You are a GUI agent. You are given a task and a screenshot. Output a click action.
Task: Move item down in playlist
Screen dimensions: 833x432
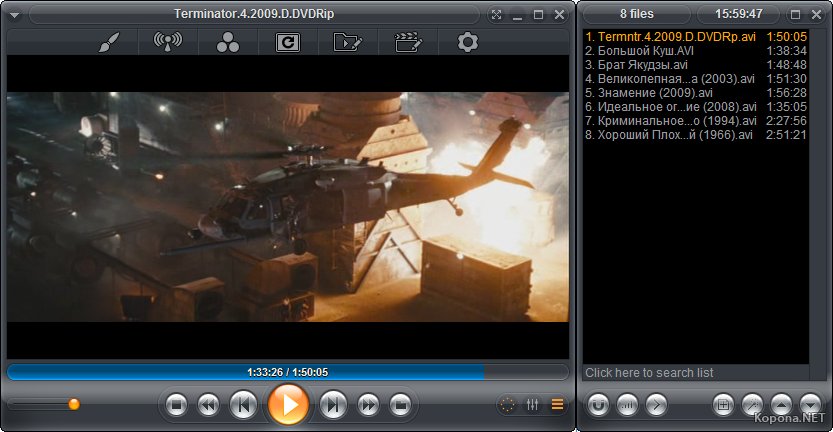point(811,405)
